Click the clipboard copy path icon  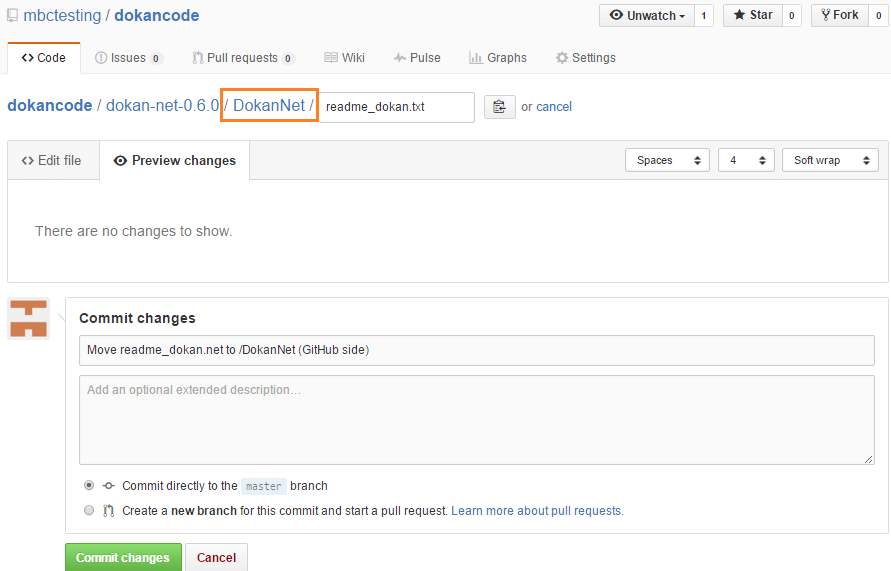tap(499, 107)
